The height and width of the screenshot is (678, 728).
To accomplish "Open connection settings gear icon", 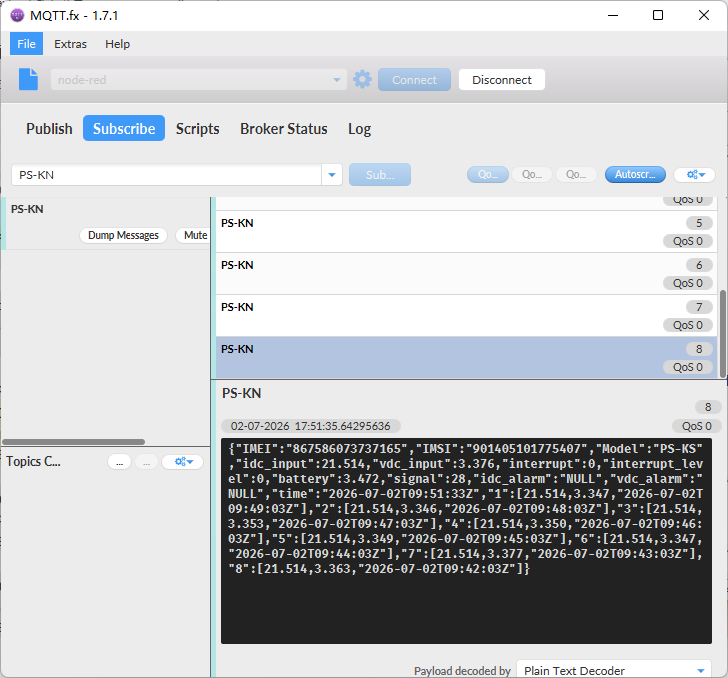I will tap(362, 79).
